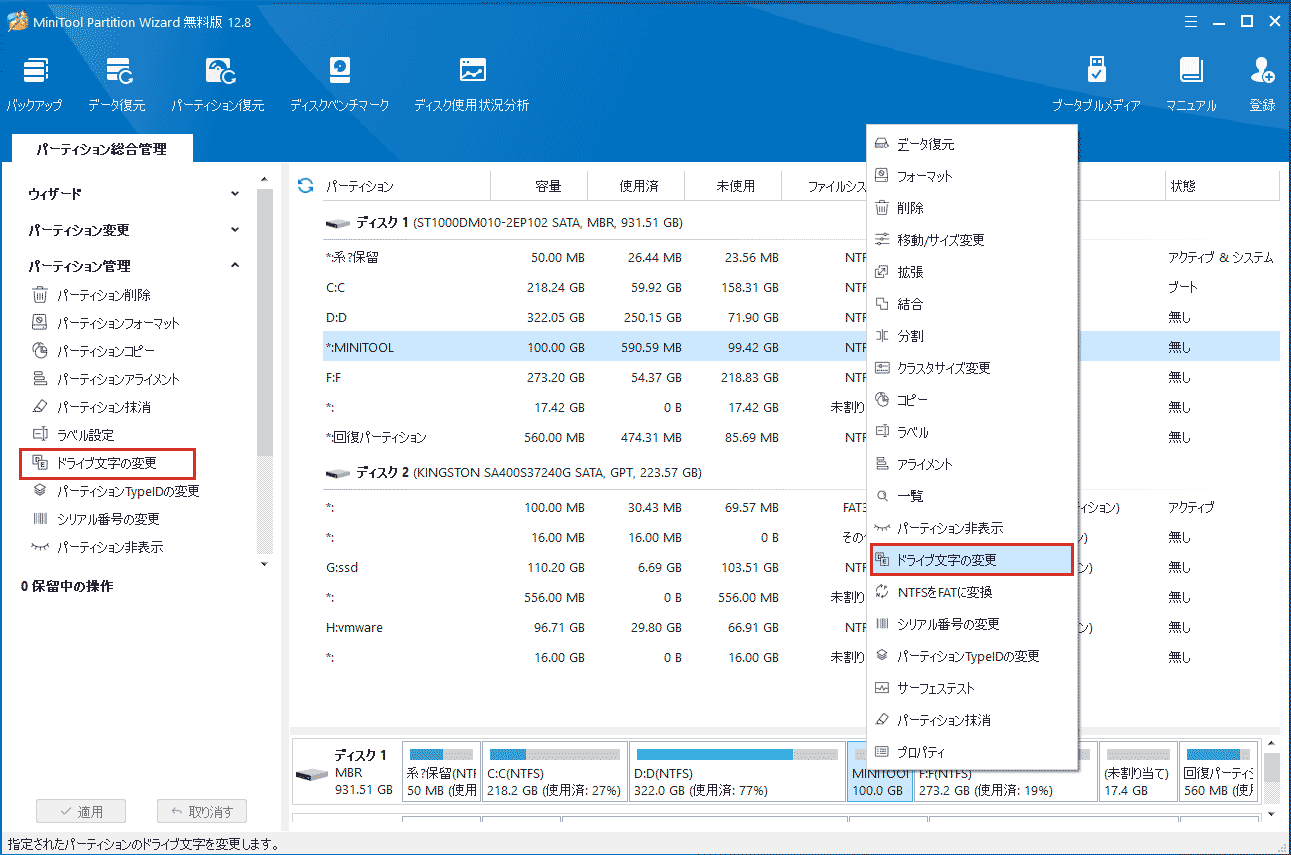Click the 適用 button

(x=81, y=811)
